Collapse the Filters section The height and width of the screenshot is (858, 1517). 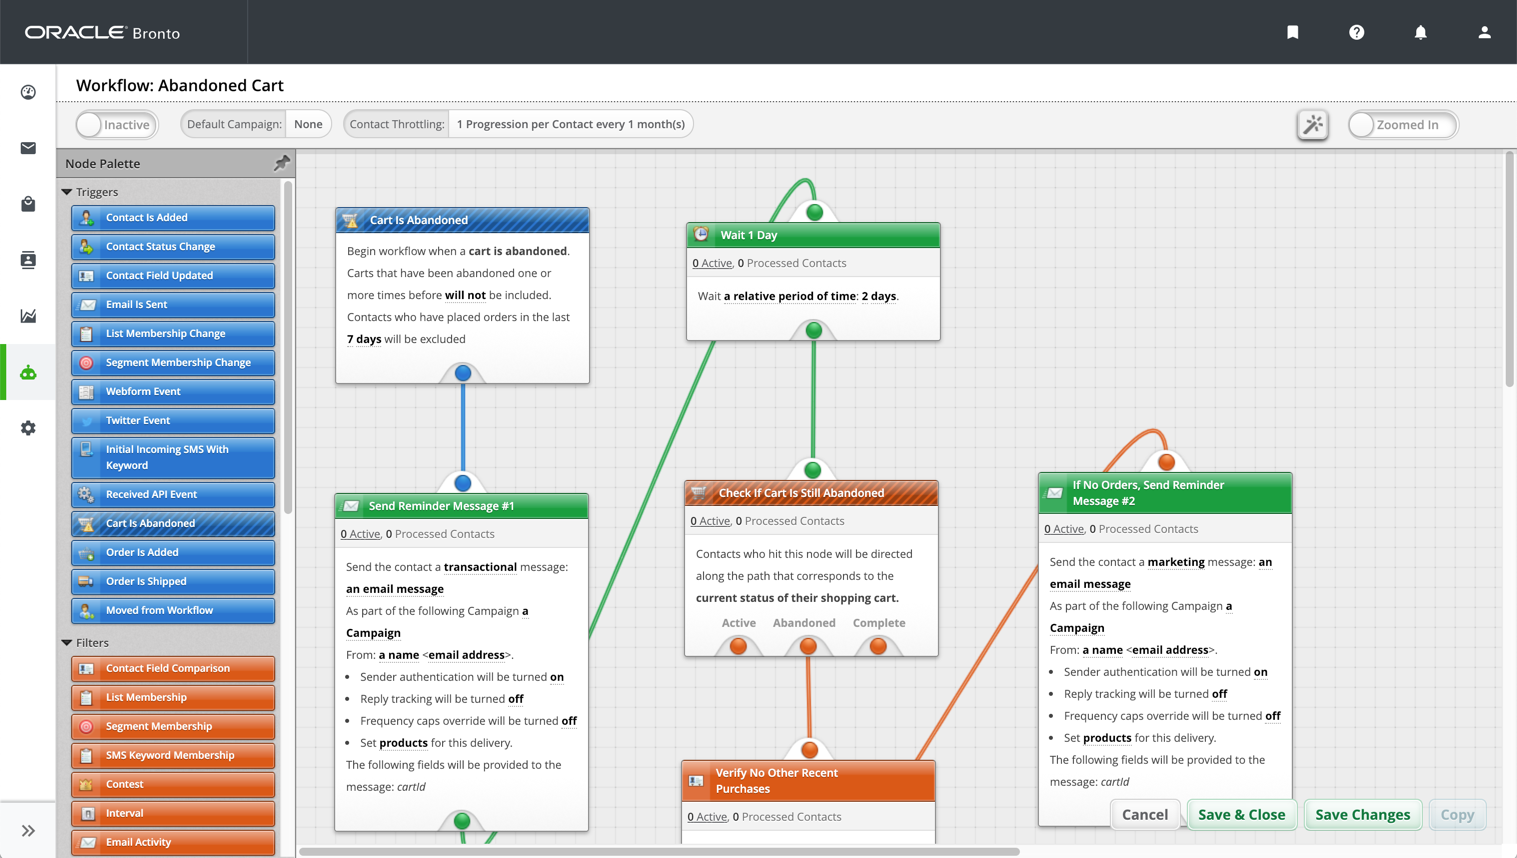(67, 643)
